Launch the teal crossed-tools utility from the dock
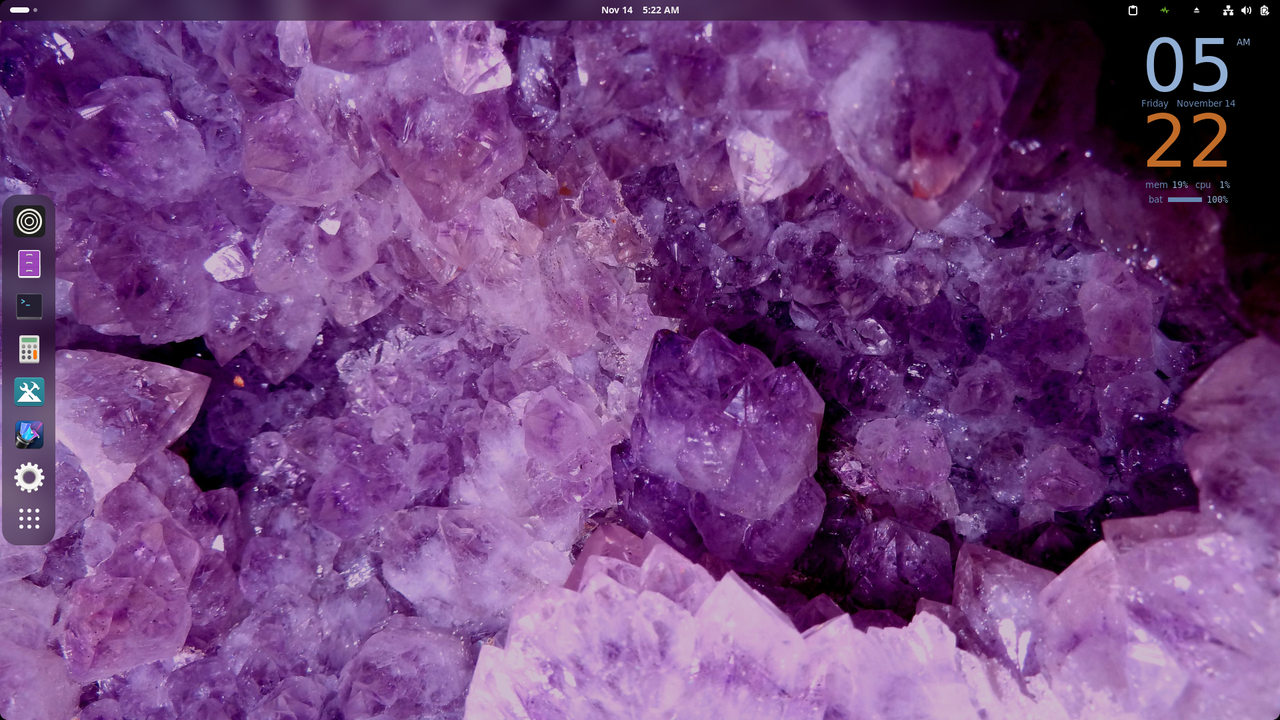This screenshot has height=720, width=1280. tap(29, 391)
